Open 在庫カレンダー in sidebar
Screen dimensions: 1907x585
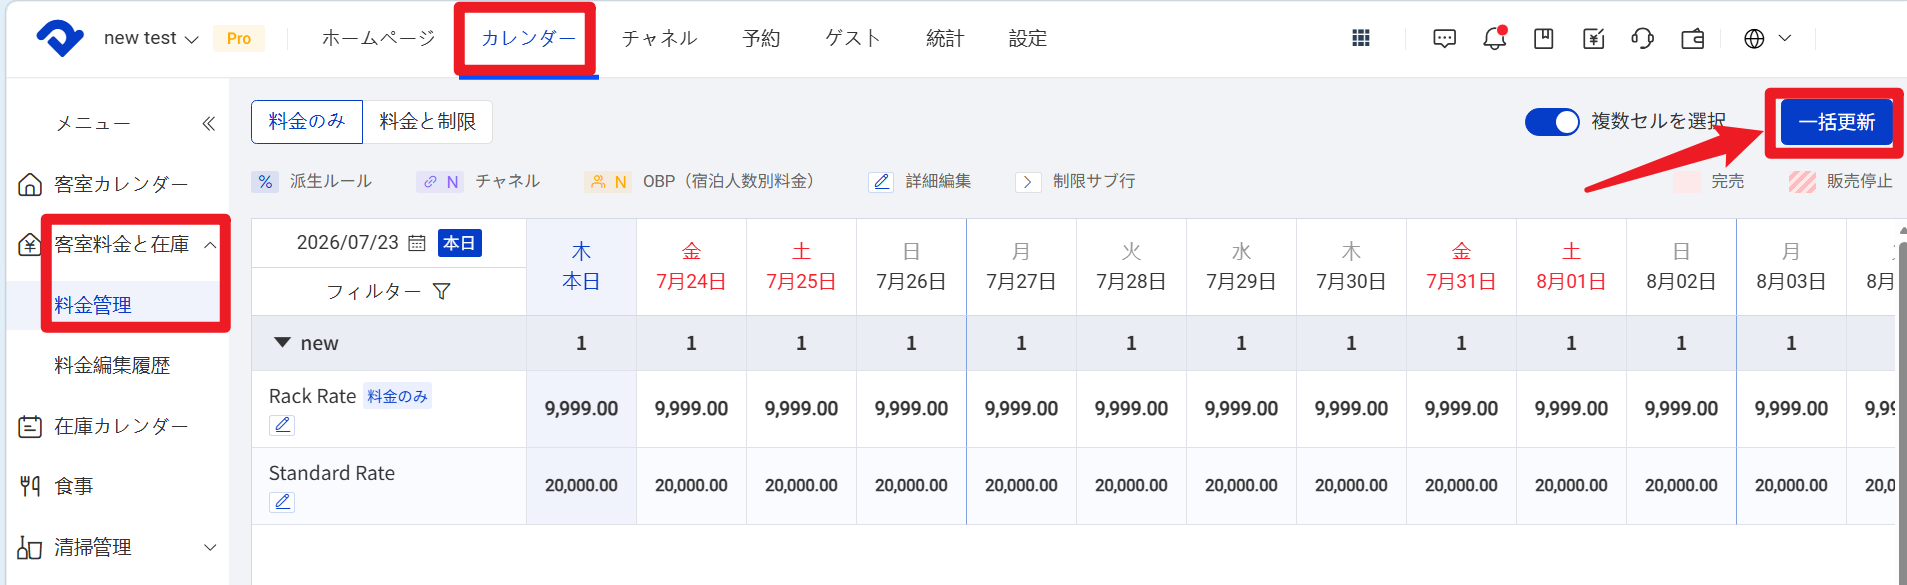coord(121,426)
